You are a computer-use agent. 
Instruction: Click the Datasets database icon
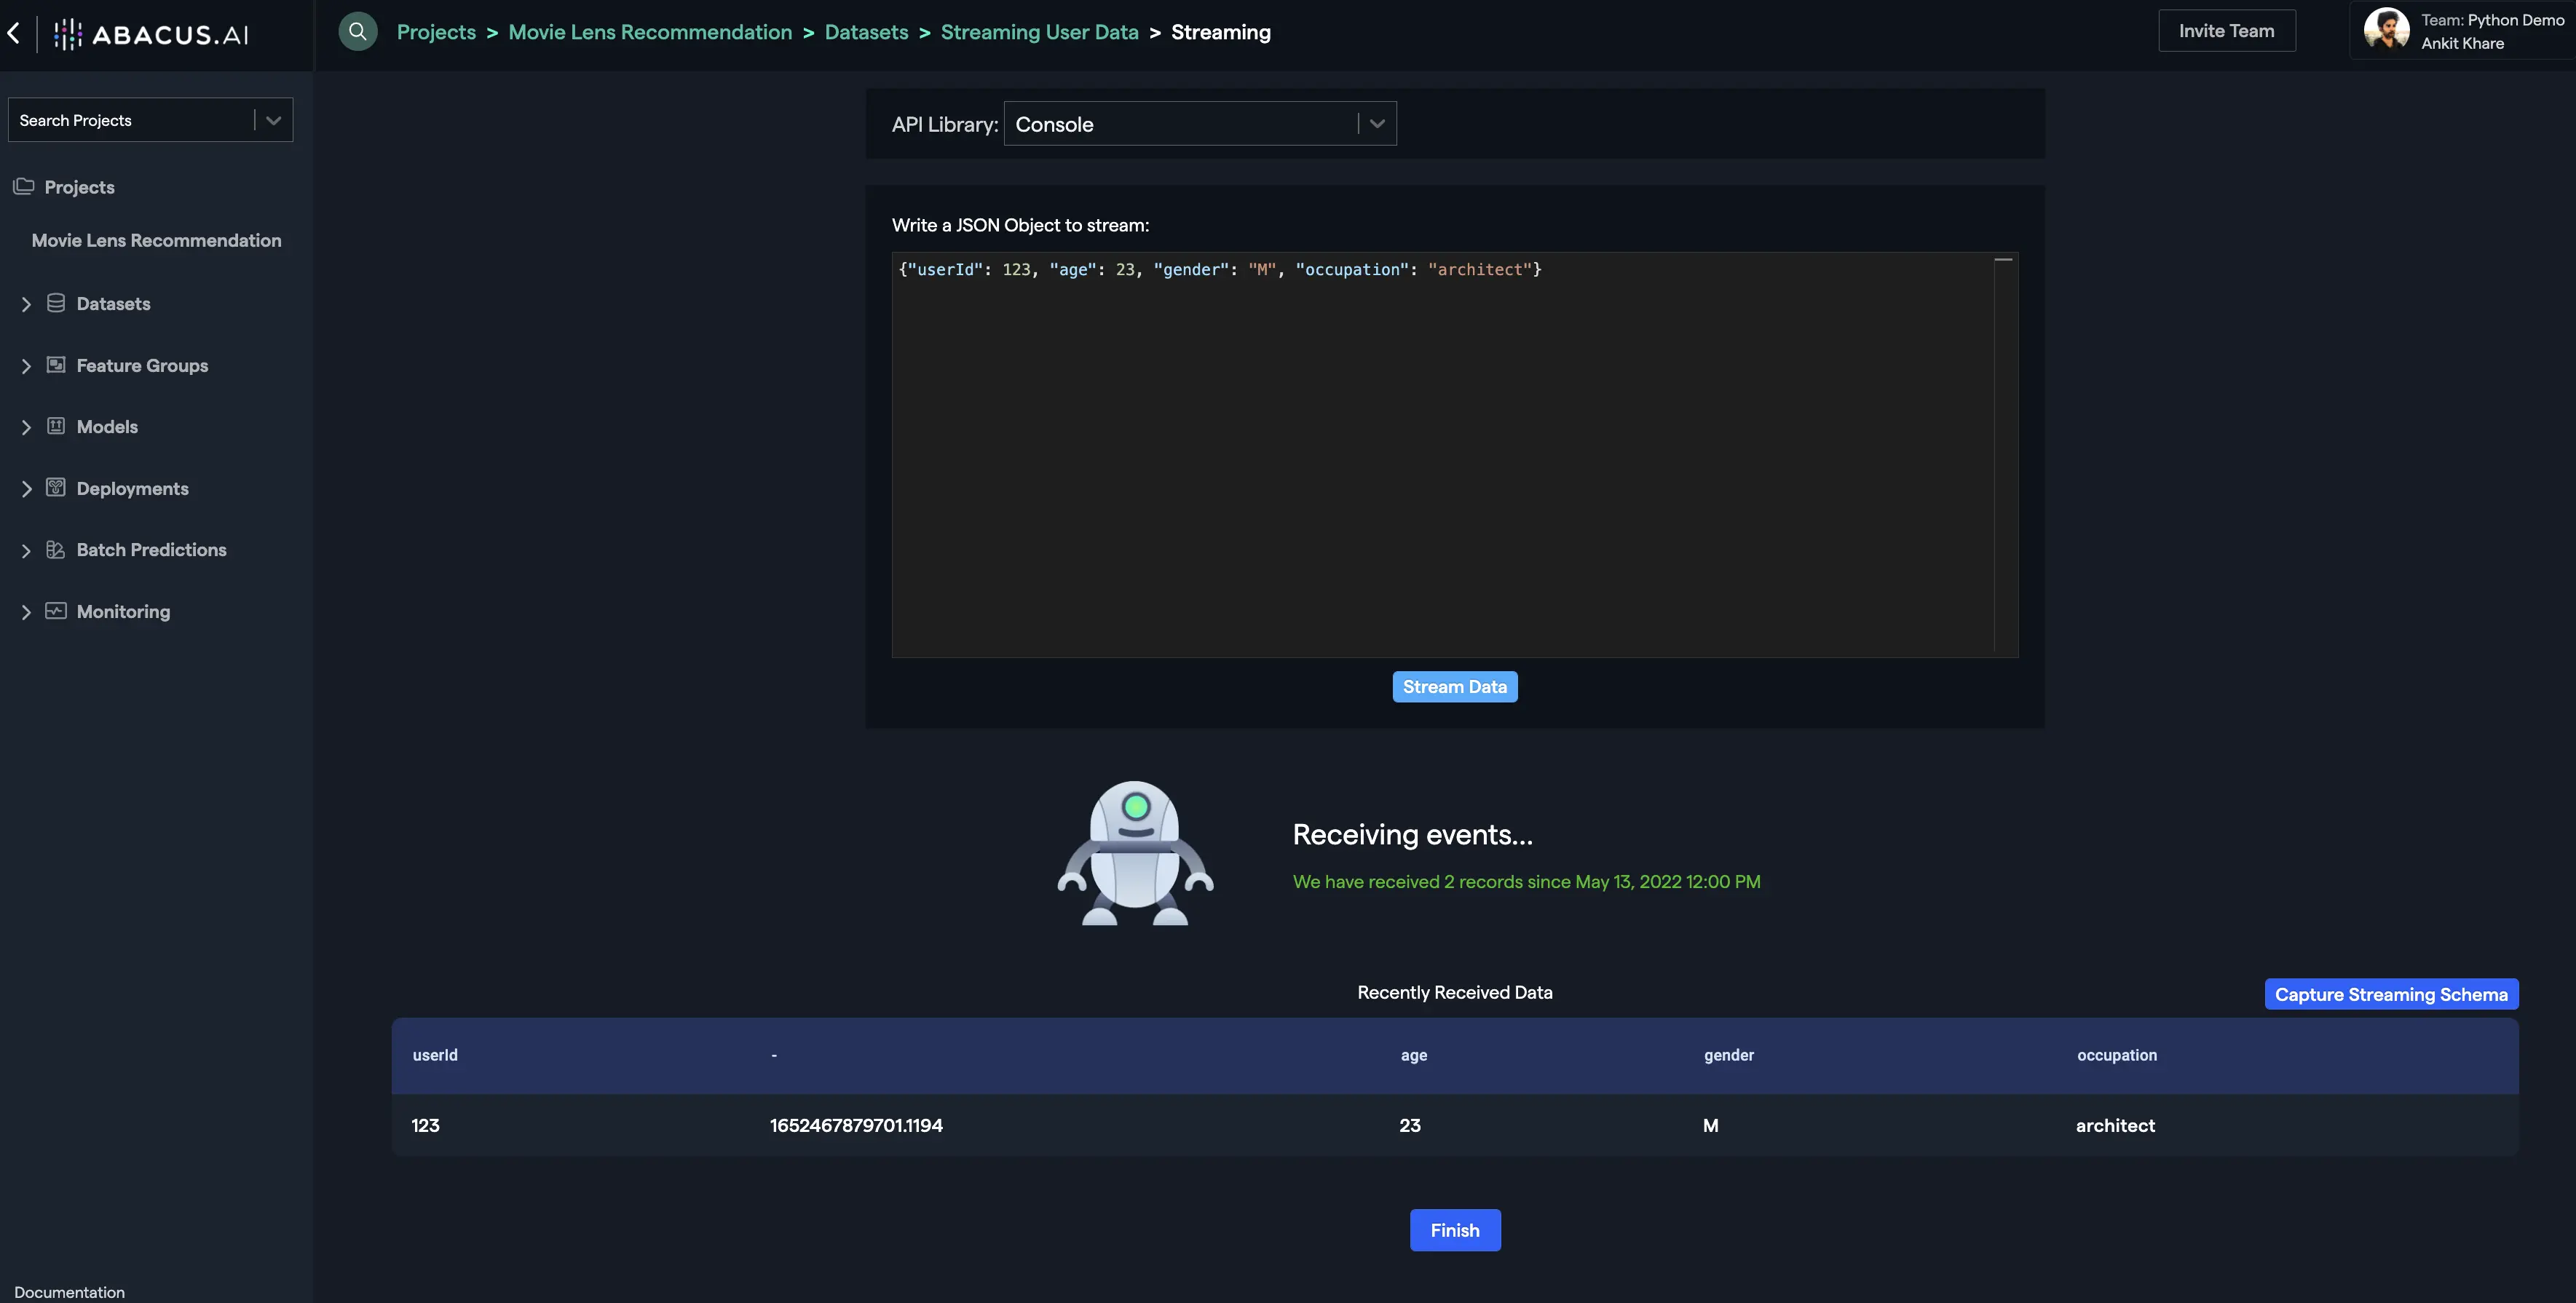coord(56,303)
